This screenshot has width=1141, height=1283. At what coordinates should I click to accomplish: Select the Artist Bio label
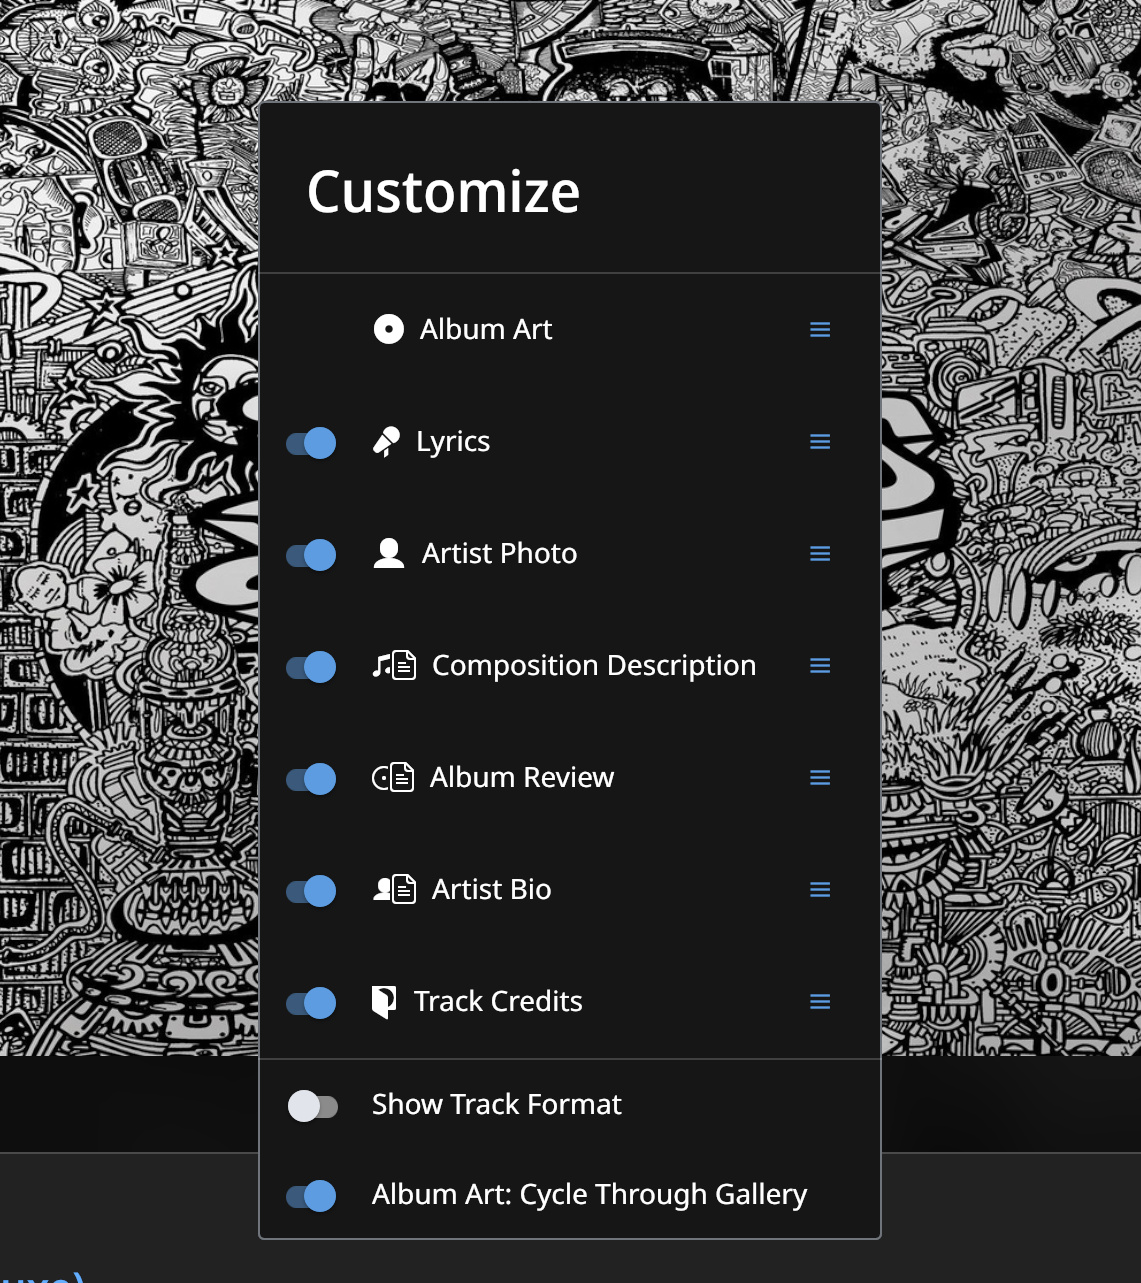click(491, 889)
